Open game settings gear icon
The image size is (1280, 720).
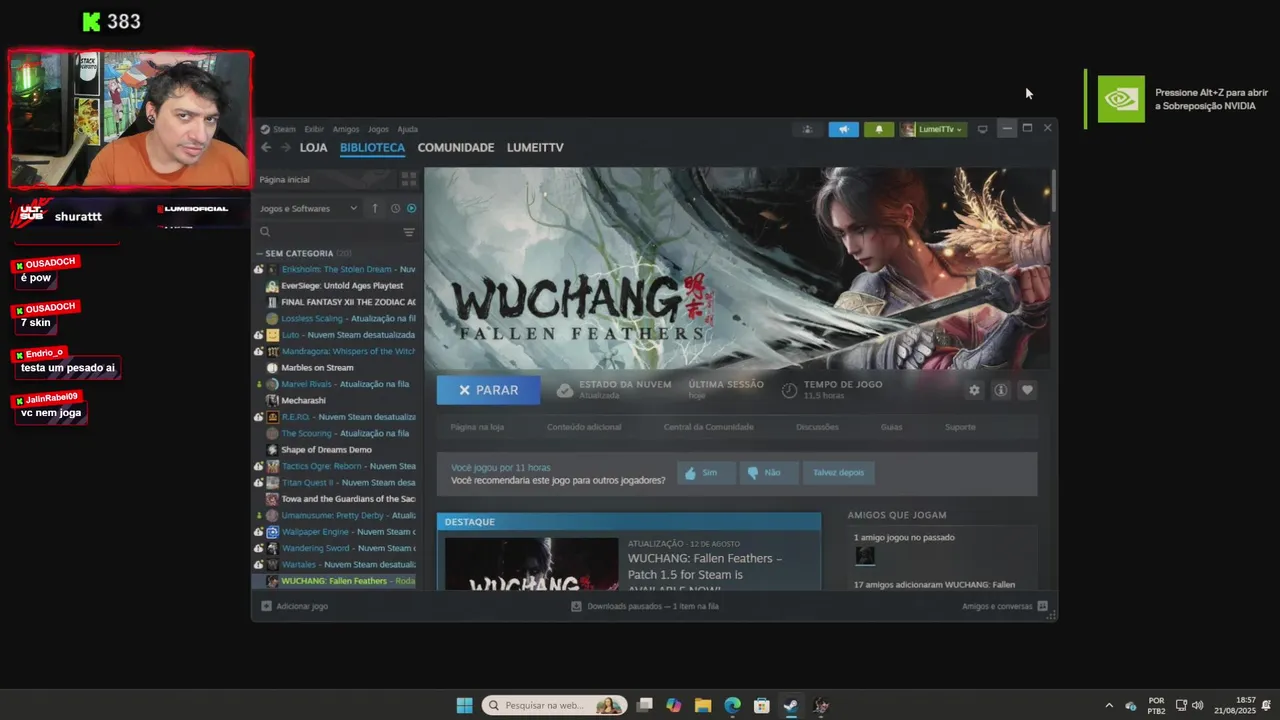pos(974,390)
